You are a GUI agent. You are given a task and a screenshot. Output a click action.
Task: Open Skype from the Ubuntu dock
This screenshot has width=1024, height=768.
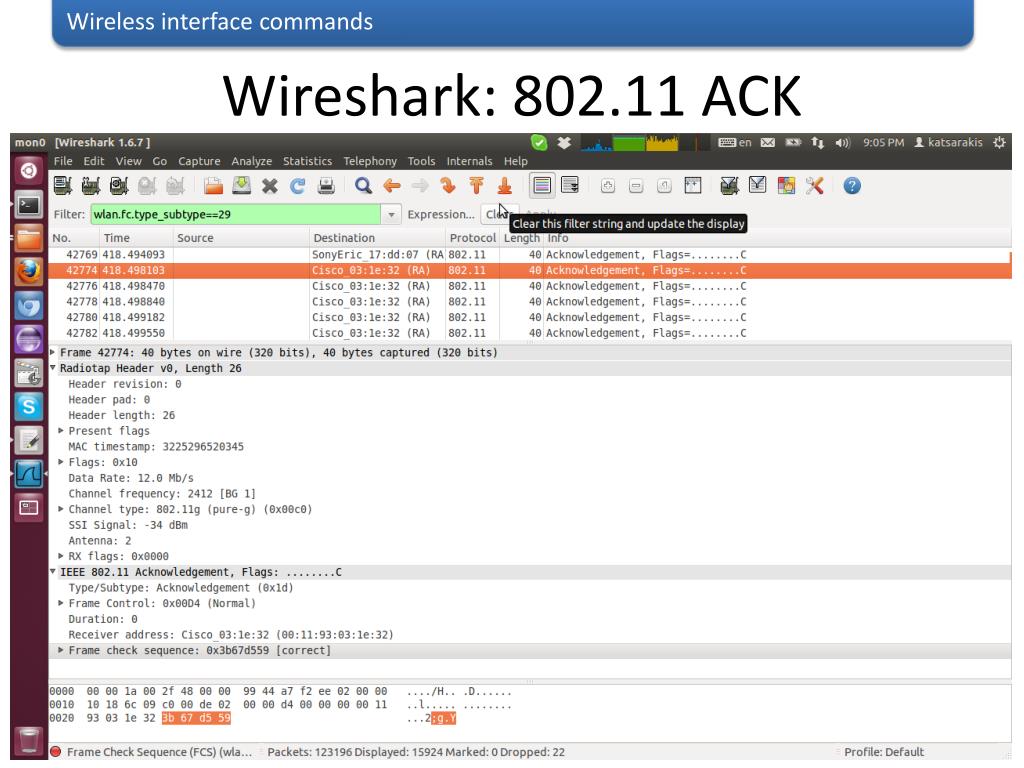coord(29,407)
